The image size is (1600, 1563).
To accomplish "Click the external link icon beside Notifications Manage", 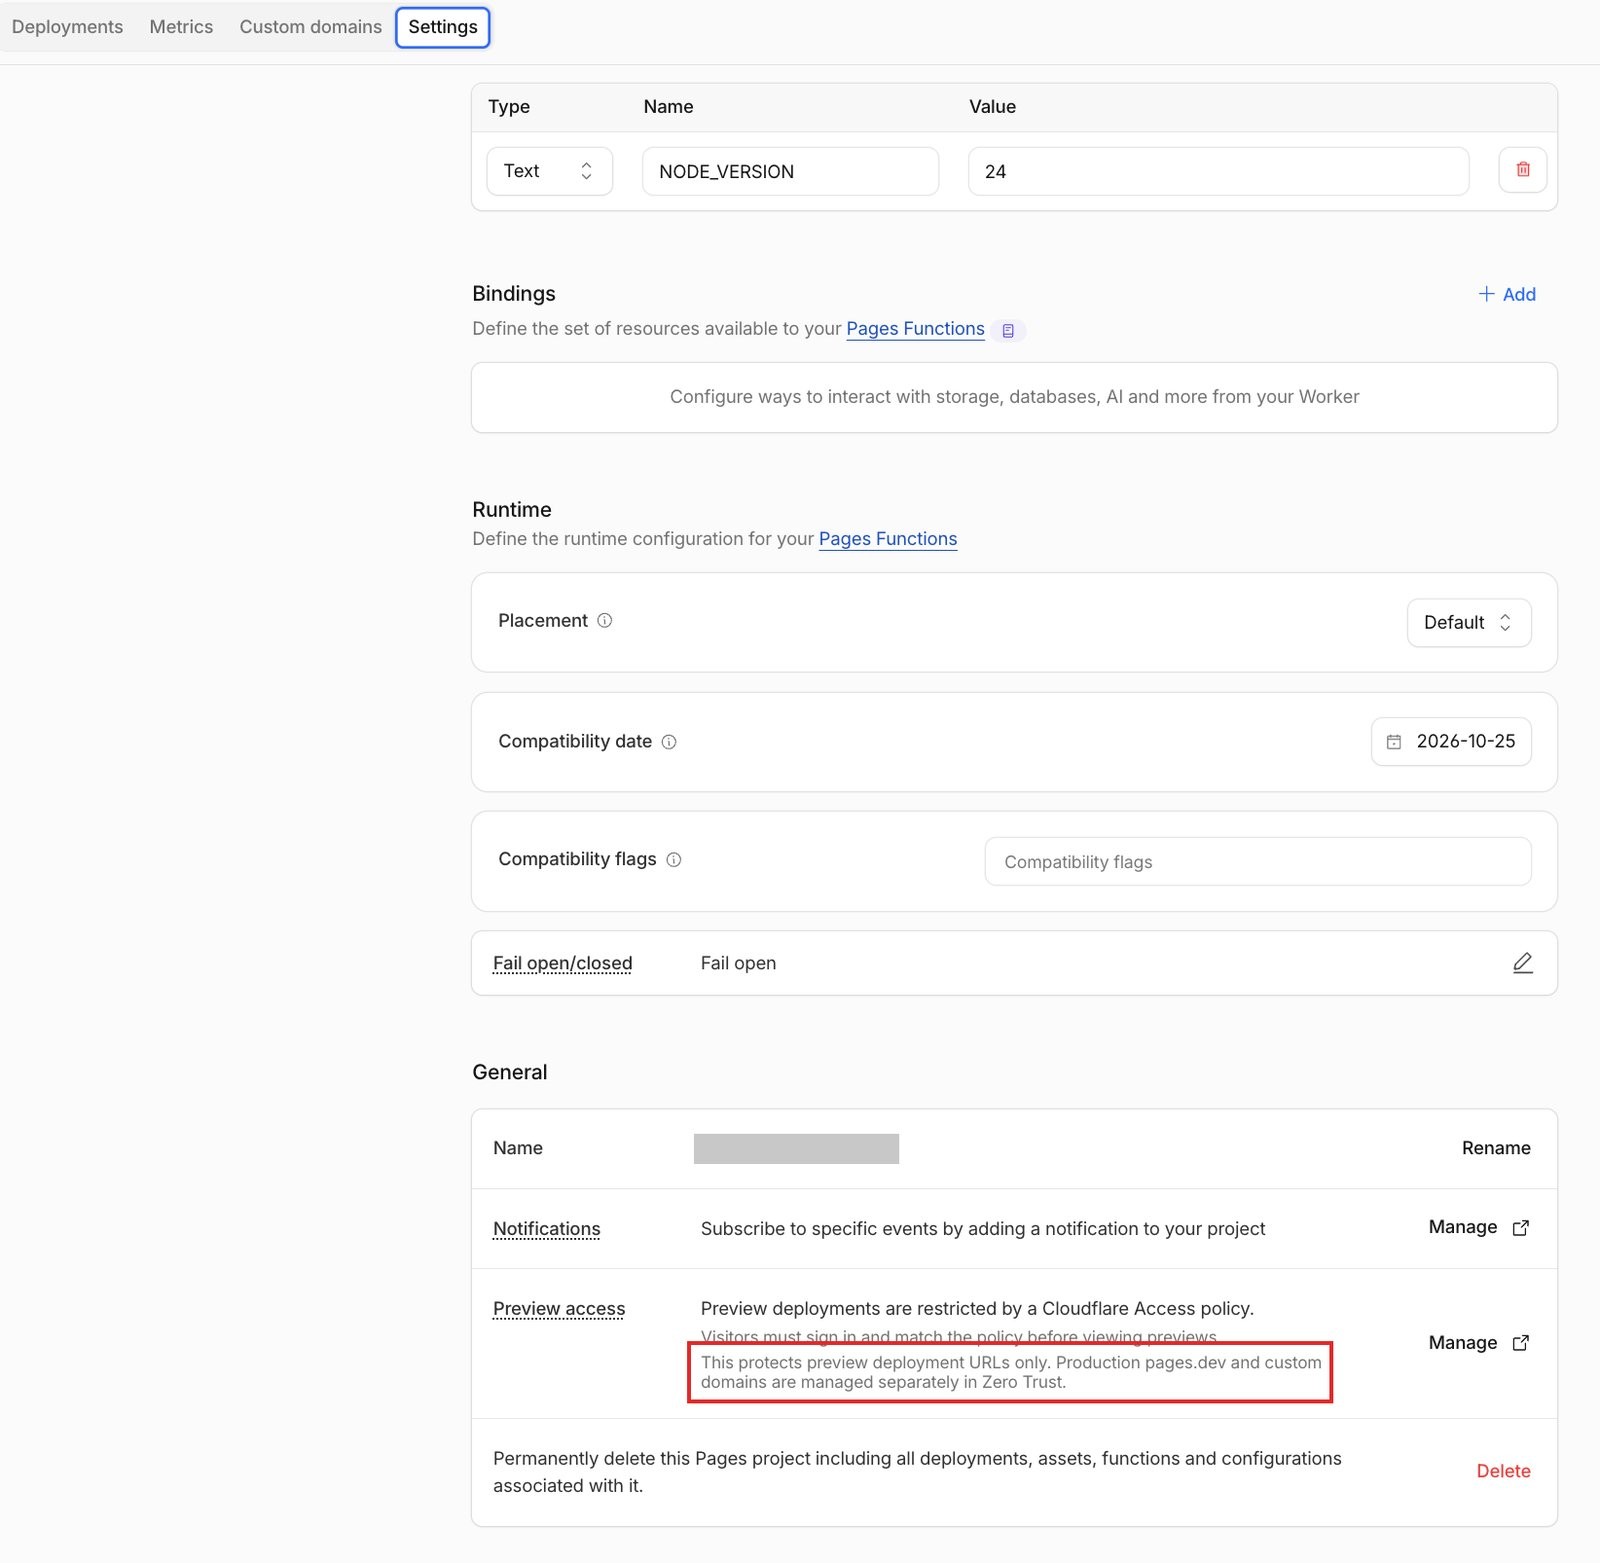I will [x=1521, y=1228].
